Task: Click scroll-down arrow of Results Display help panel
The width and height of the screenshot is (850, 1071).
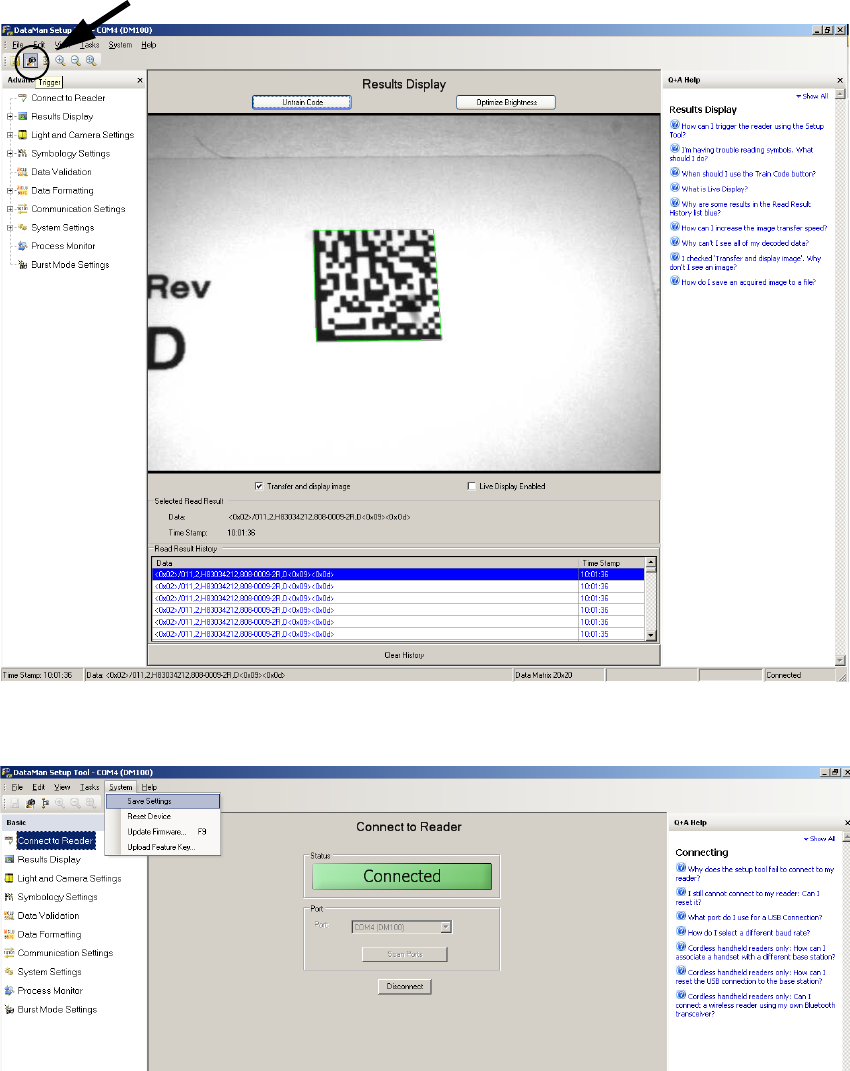Action: (x=840, y=660)
